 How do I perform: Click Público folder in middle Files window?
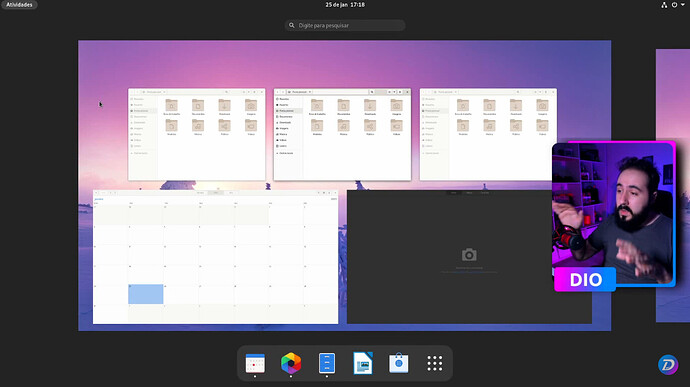(370, 127)
